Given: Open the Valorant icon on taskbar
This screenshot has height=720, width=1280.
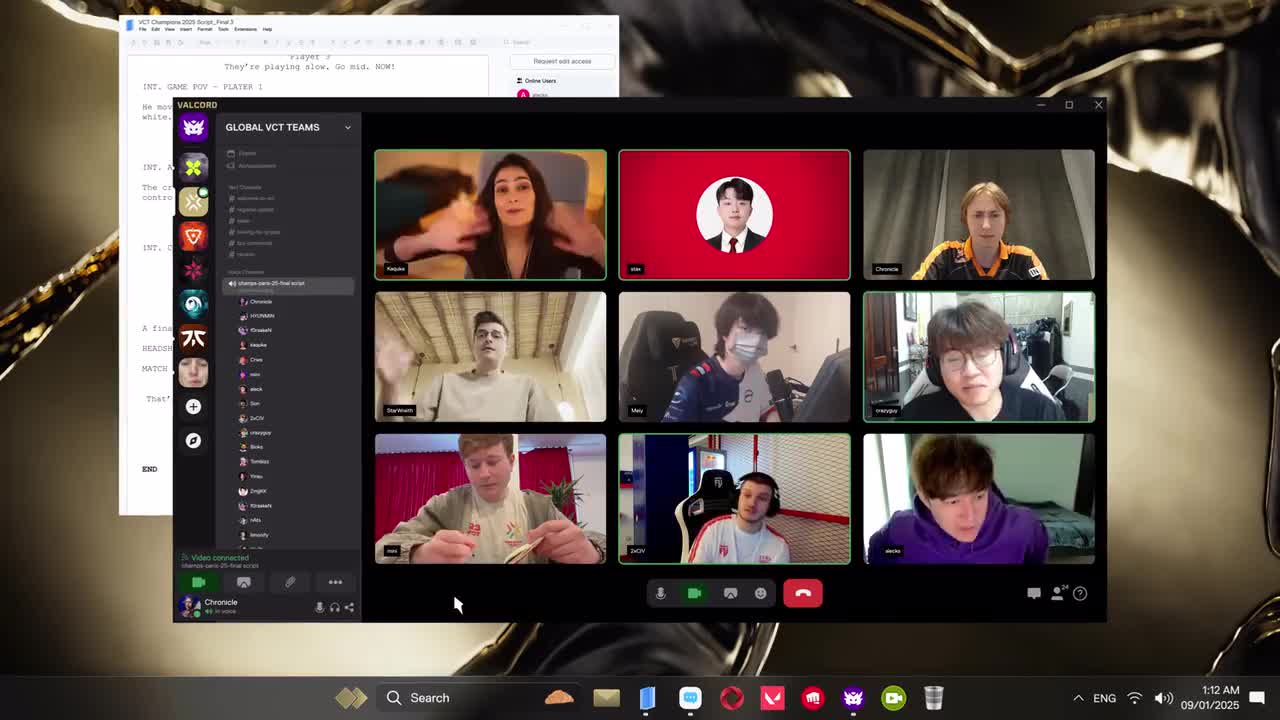Looking at the screenshot, I should [772, 698].
